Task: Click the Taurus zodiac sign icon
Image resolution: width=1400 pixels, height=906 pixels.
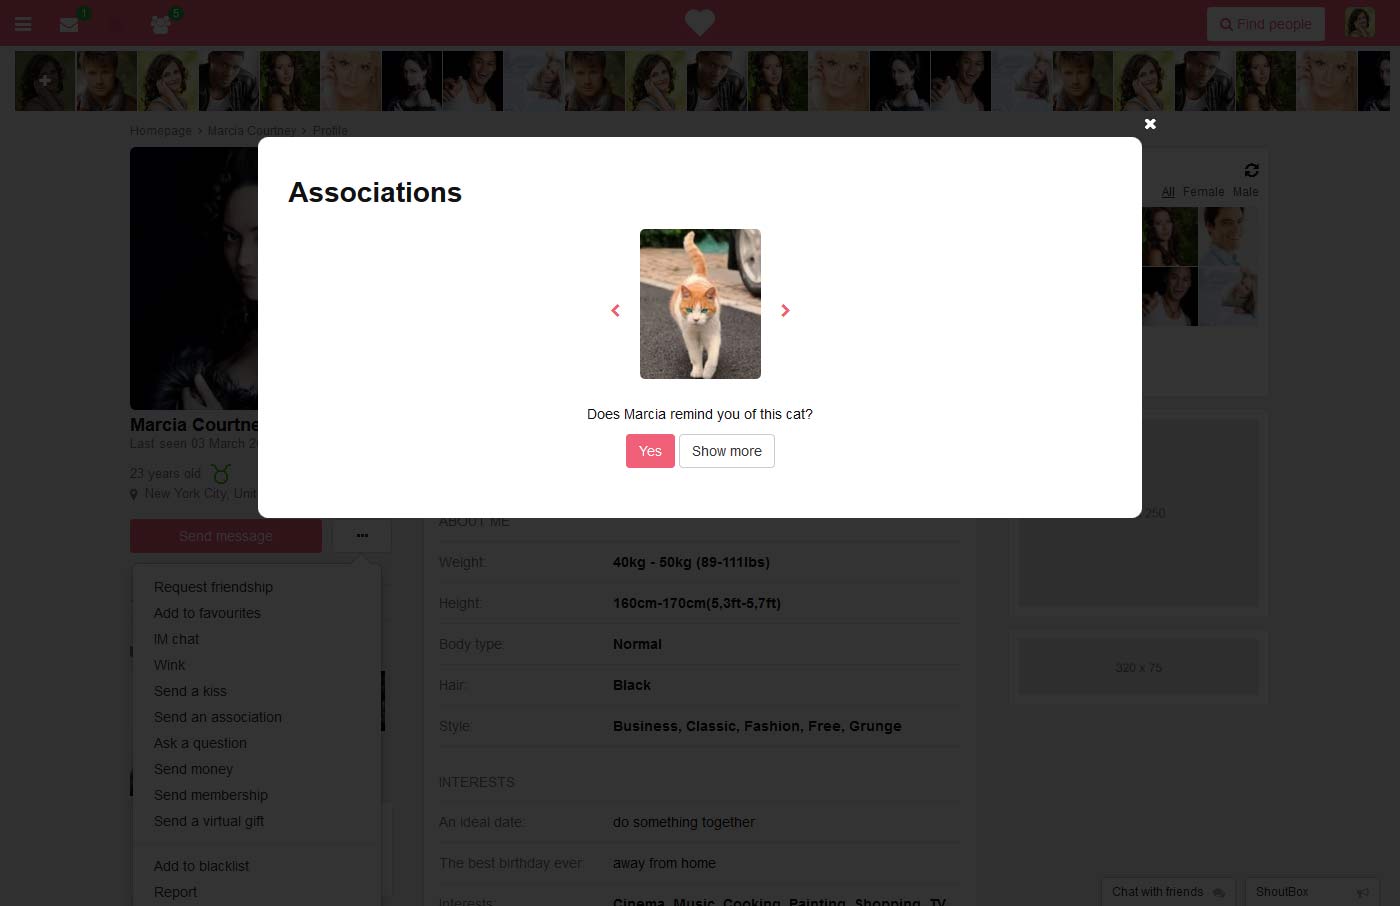Action: [x=221, y=473]
